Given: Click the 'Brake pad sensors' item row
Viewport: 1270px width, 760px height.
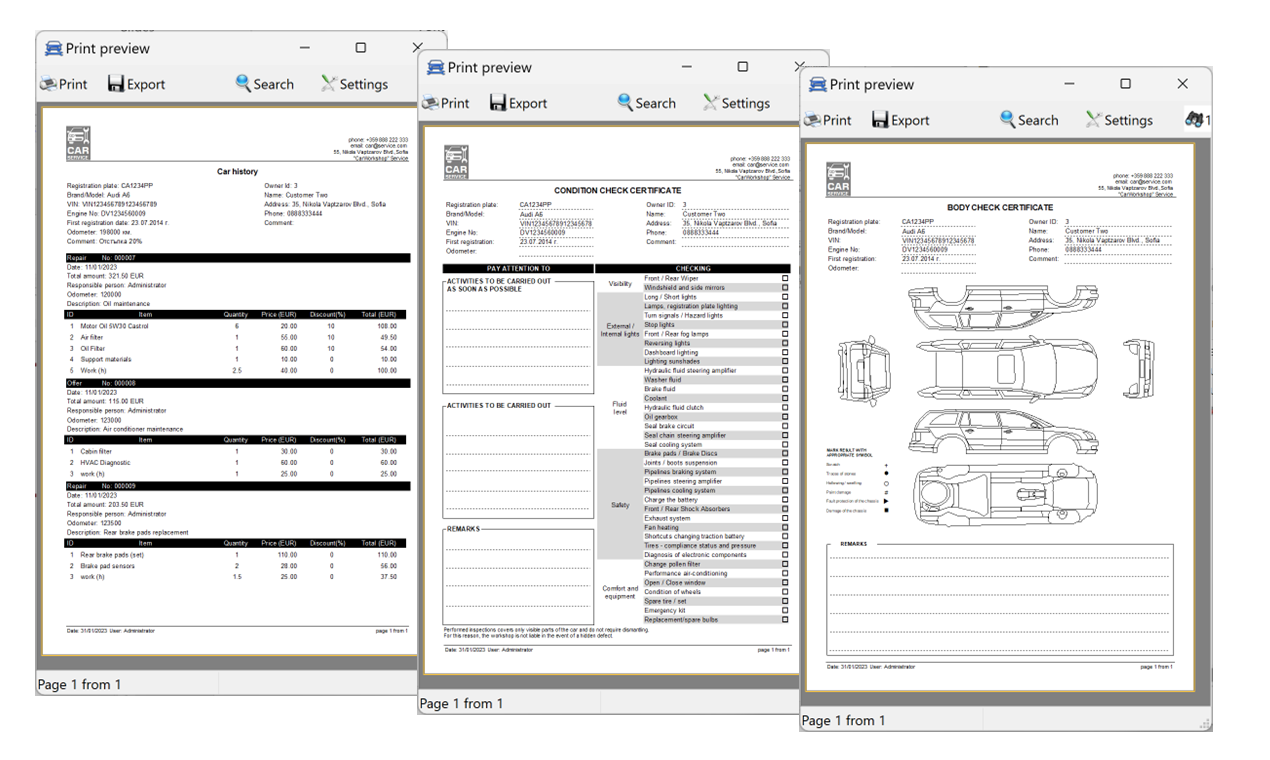Looking at the screenshot, I should [x=238, y=566].
